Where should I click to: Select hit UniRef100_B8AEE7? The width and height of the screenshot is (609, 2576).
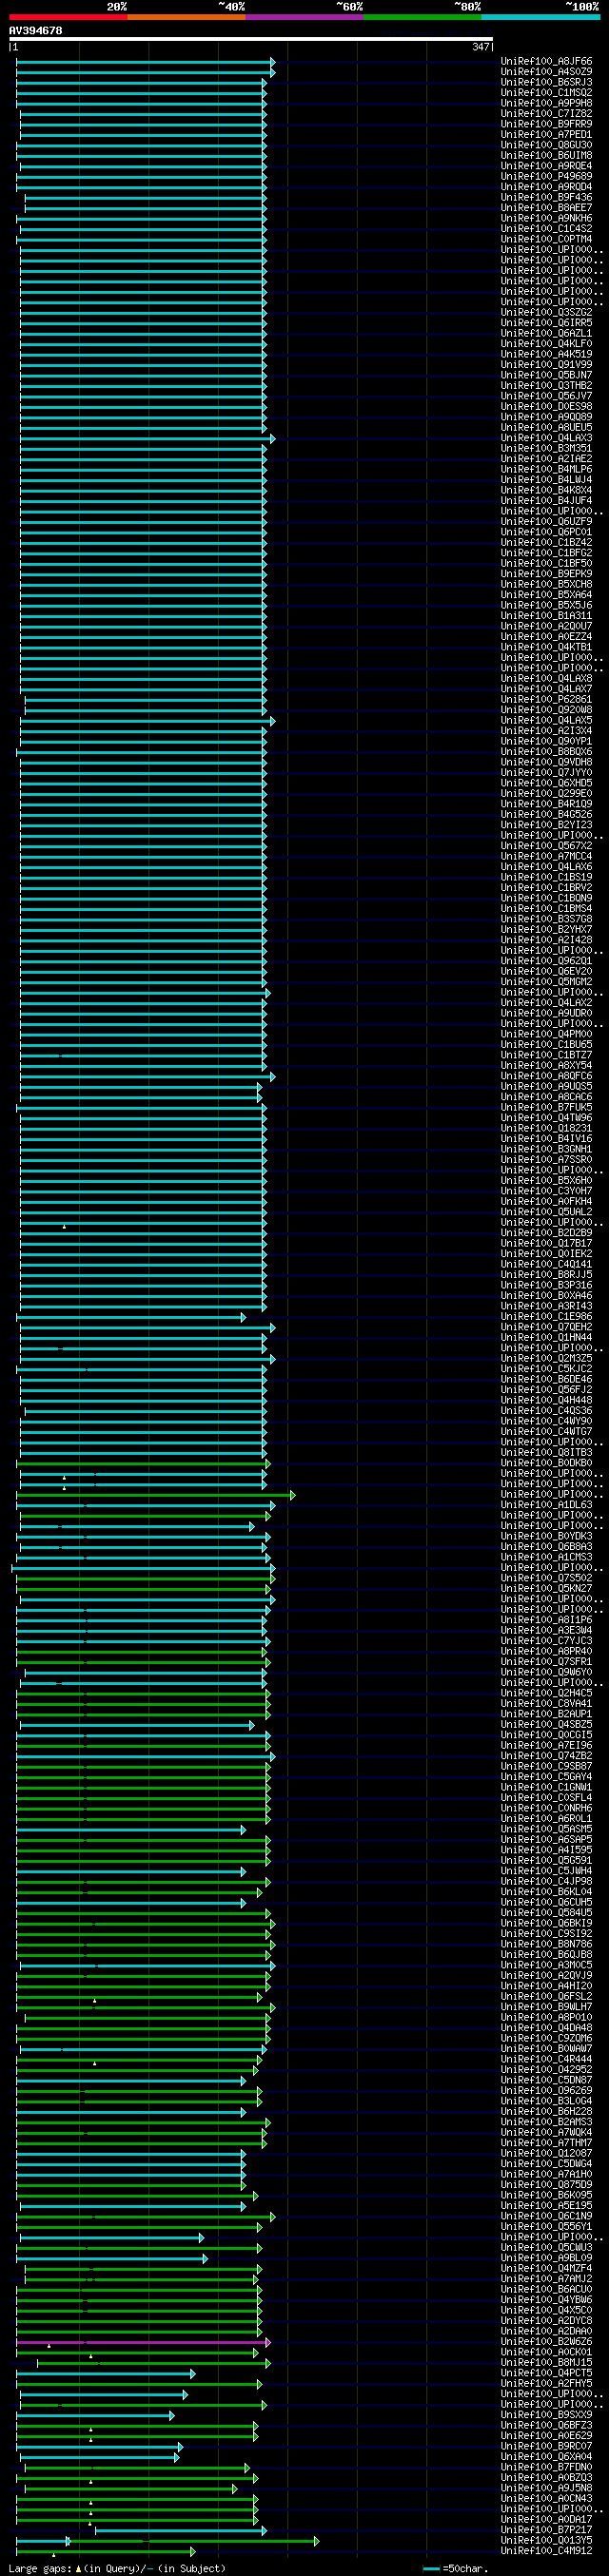[x=546, y=208]
